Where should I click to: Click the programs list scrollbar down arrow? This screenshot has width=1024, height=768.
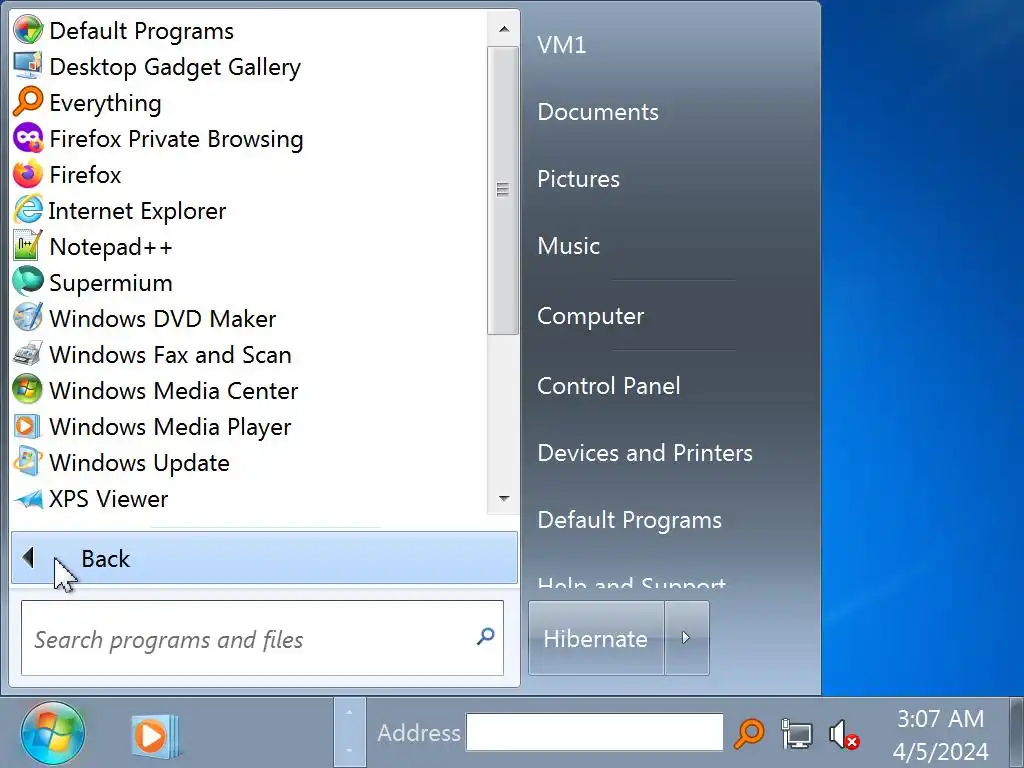click(504, 498)
